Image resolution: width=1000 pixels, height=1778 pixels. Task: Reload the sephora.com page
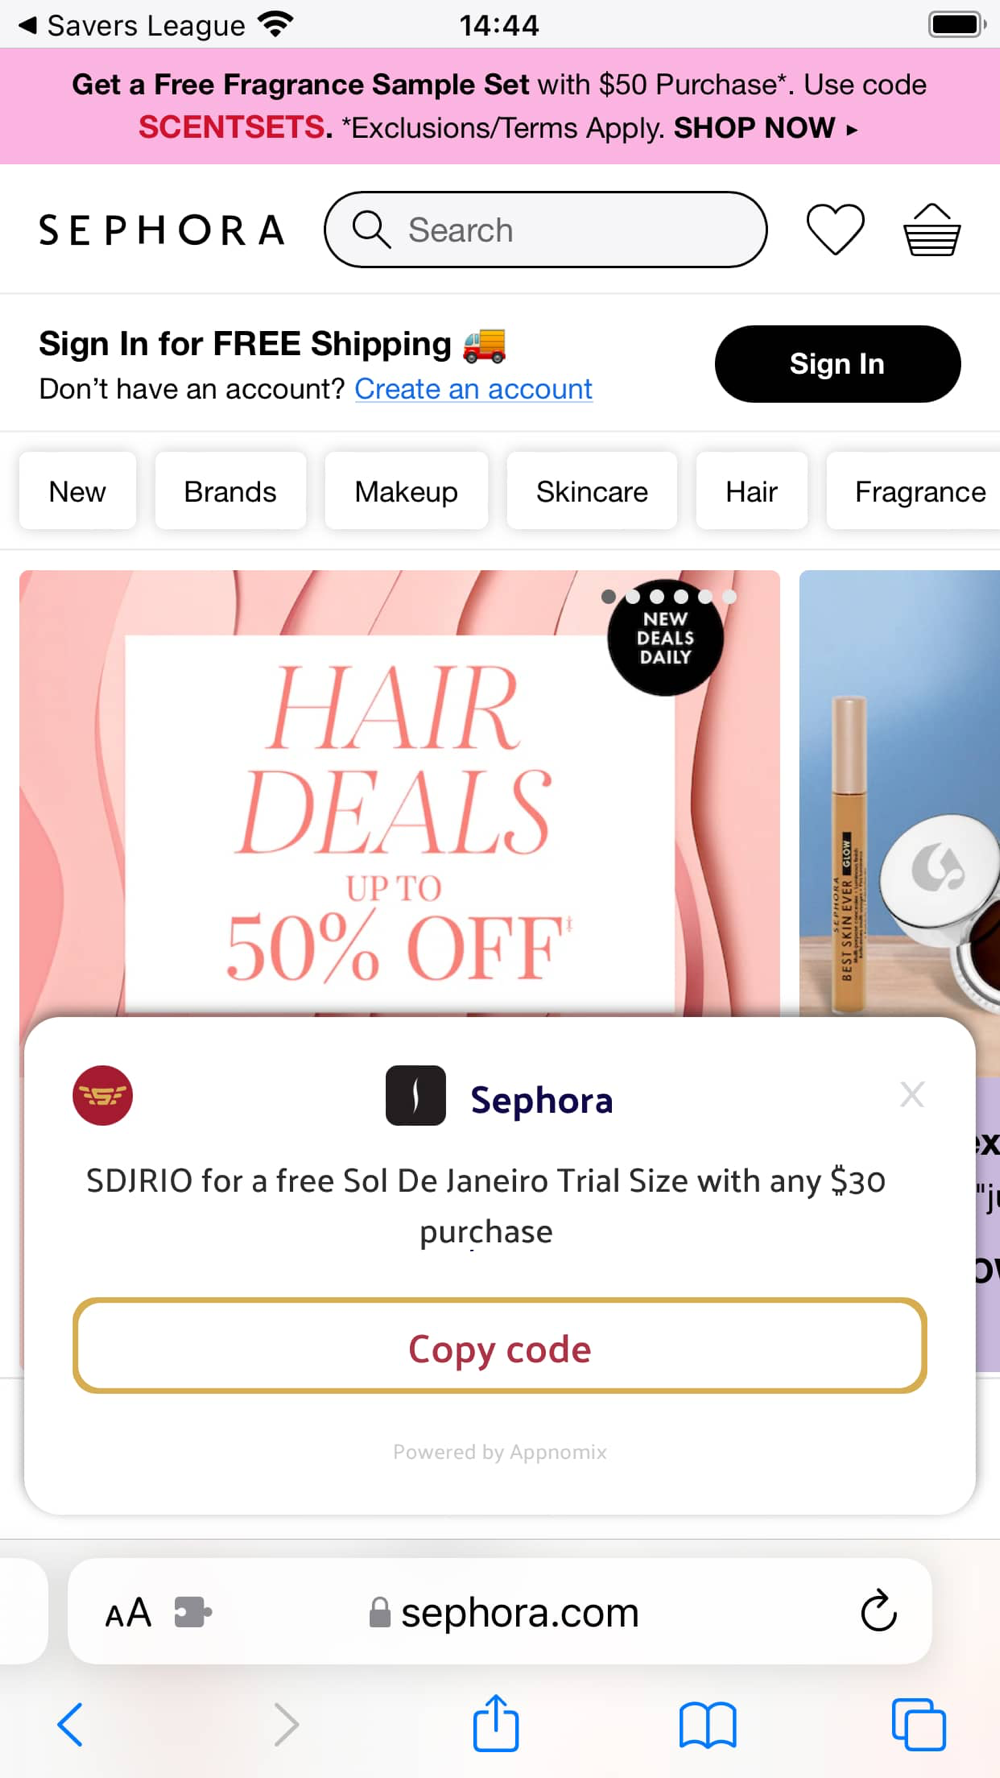(878, 1611)
